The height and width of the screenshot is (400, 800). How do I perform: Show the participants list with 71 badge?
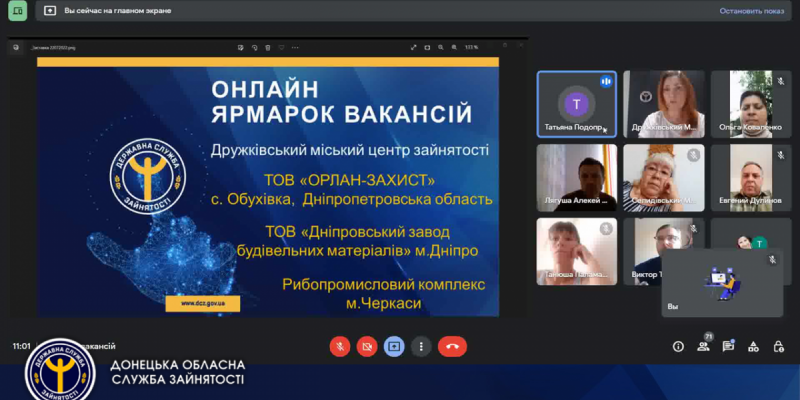704,346
